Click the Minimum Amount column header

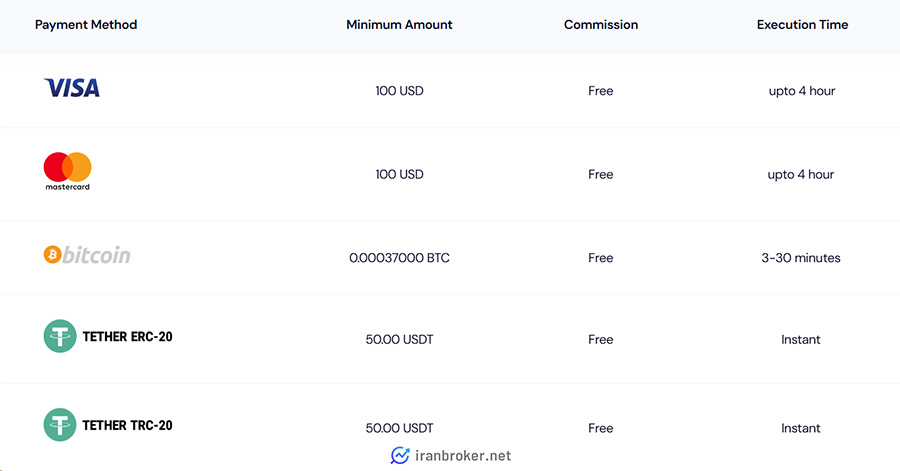399,25
